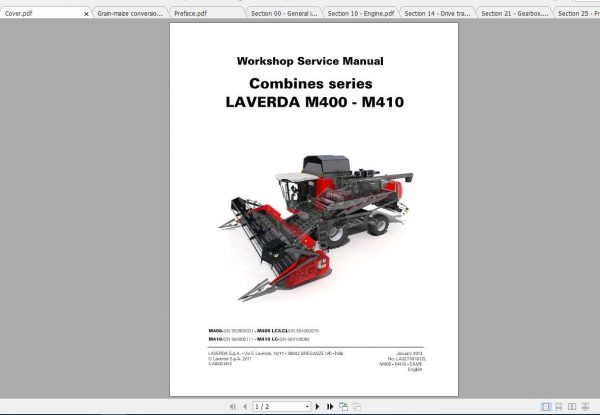This screenshot has width=600, height=415.
Task: Open the Section 14 - Drive tab
Action: [437, 13]
